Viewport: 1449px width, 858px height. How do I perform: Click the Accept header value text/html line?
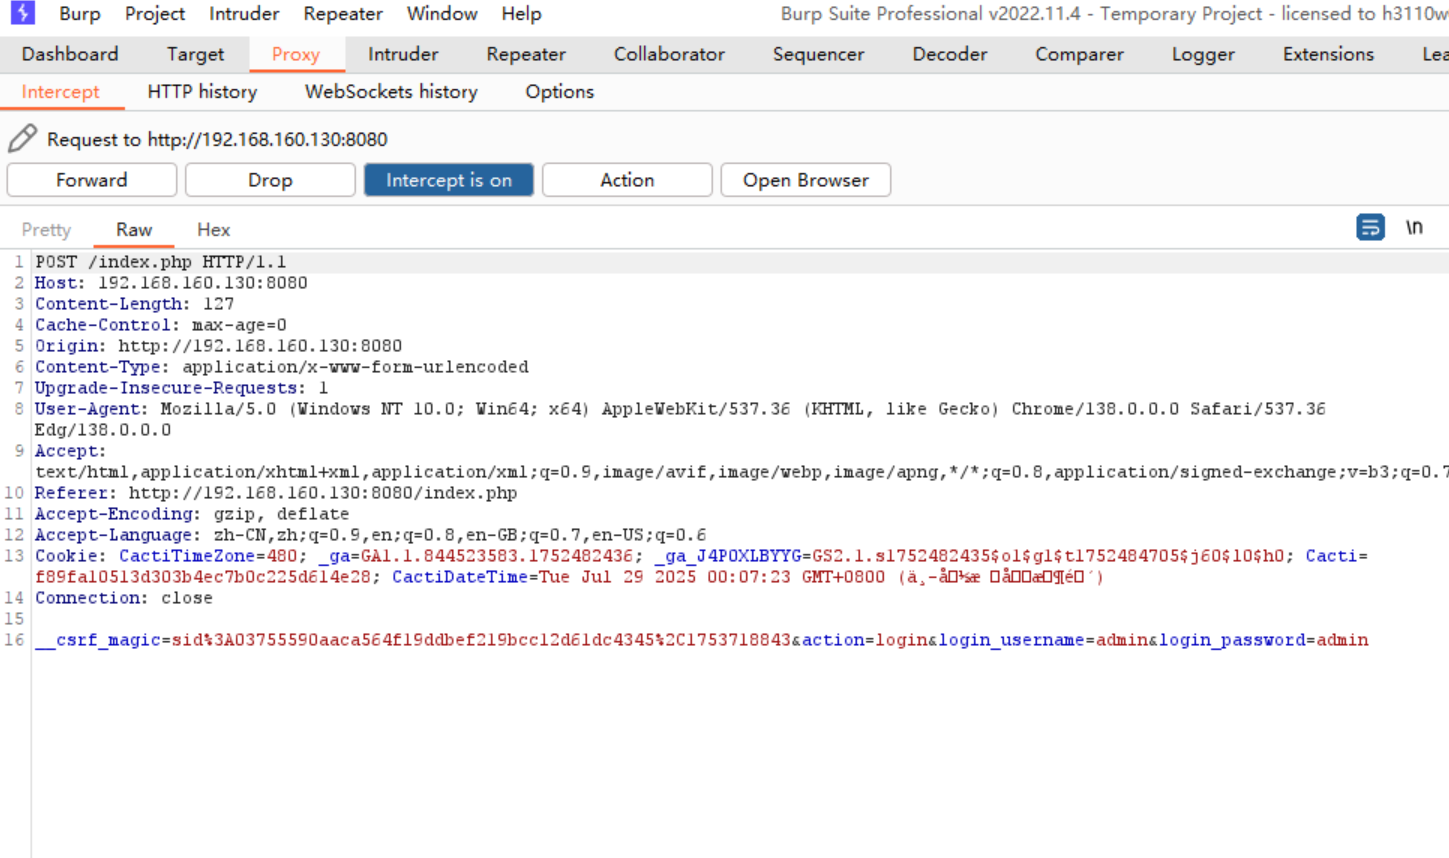[740, 472]
